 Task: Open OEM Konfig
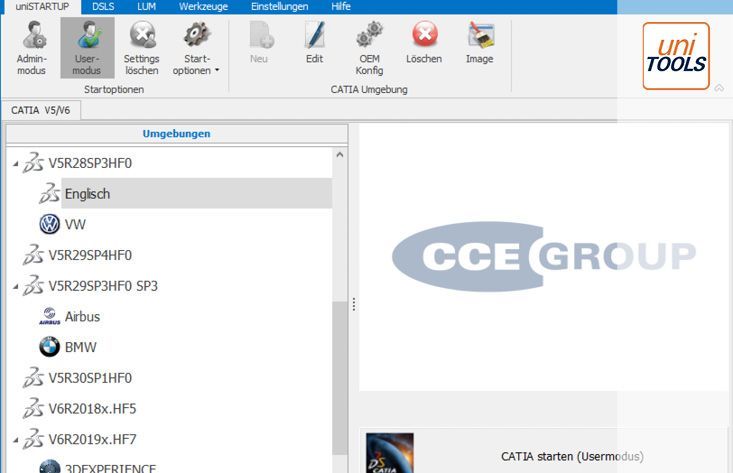coord(369,48)
